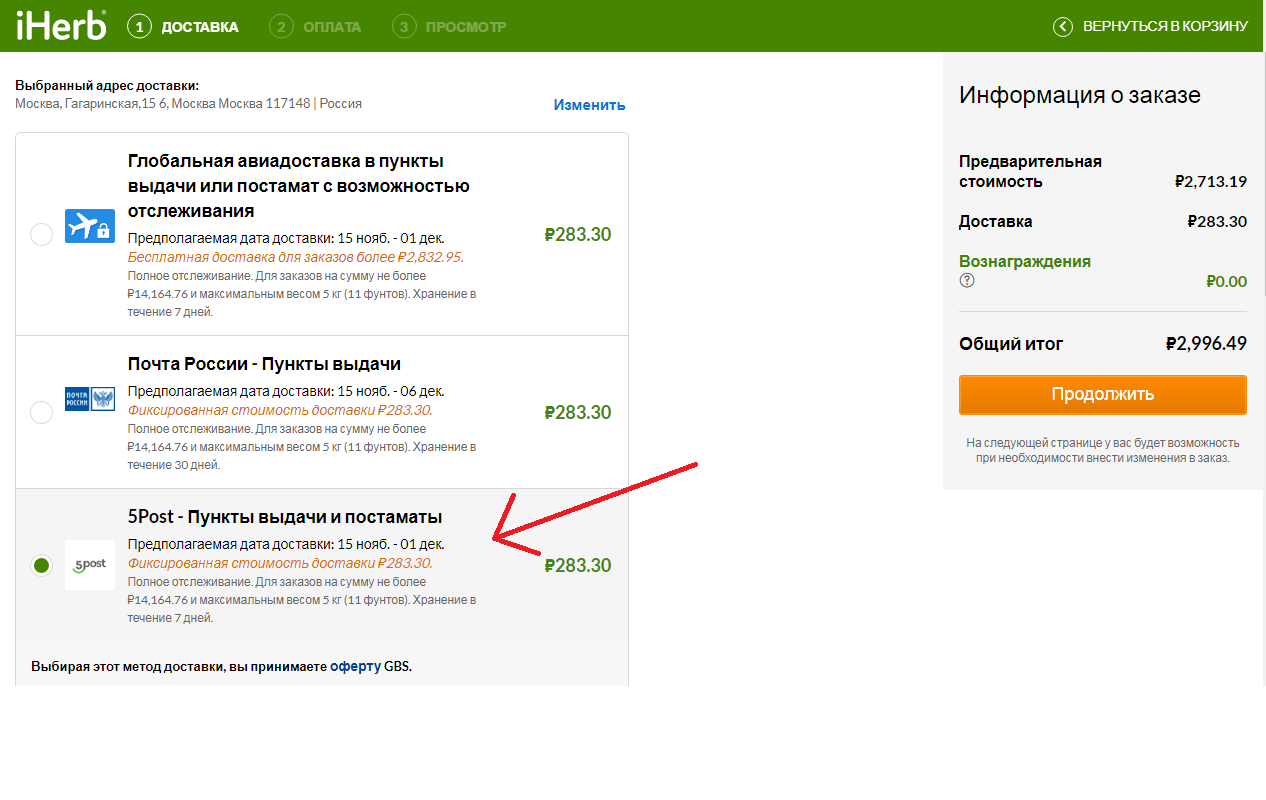
Task: Open the ДОСТАВКА step tab
Action: point(200,26)
